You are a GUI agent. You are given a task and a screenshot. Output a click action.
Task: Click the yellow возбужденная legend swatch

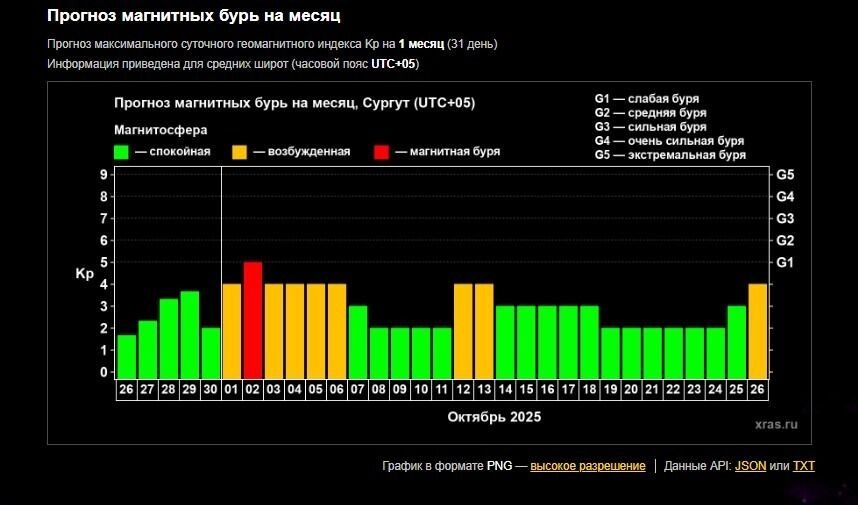click(240, 152)
